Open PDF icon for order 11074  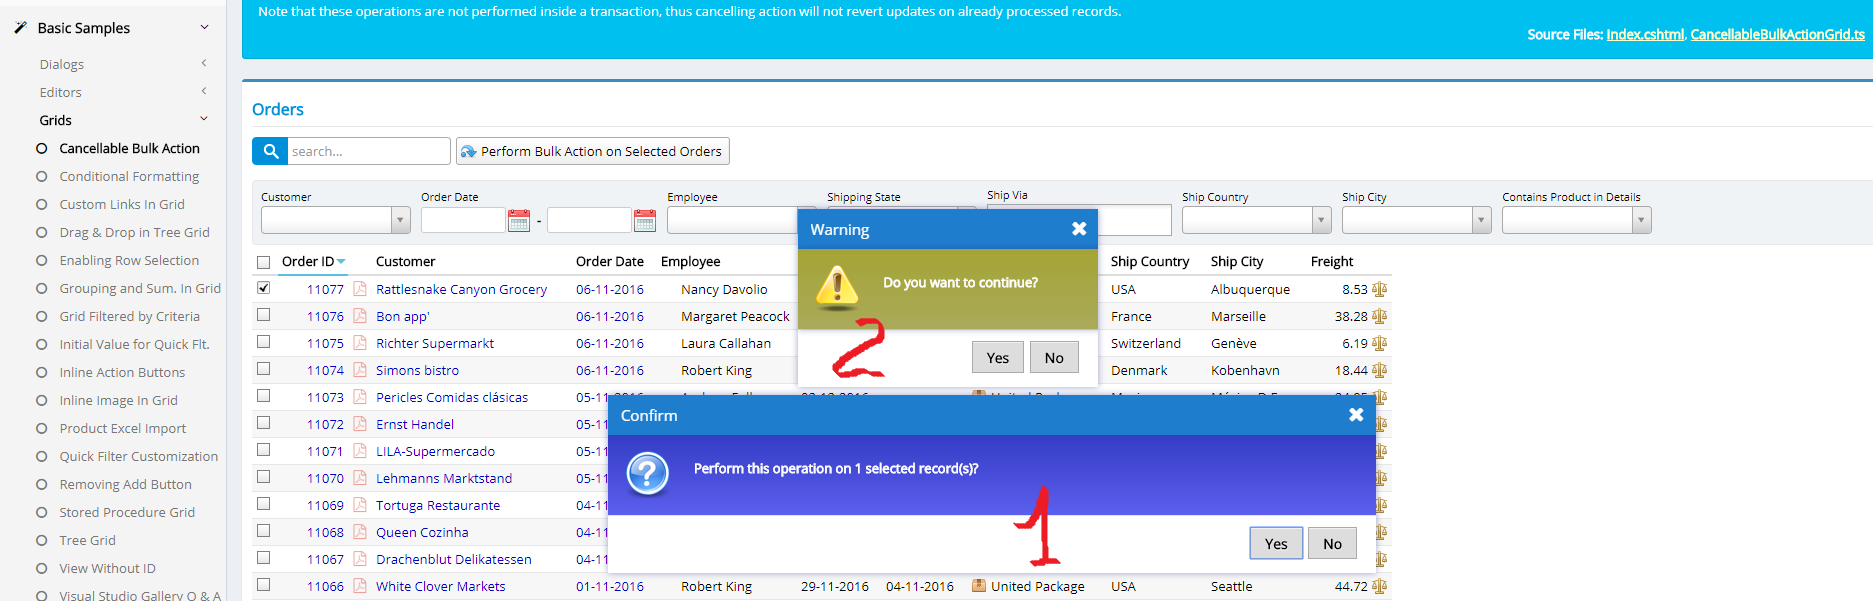360,370
